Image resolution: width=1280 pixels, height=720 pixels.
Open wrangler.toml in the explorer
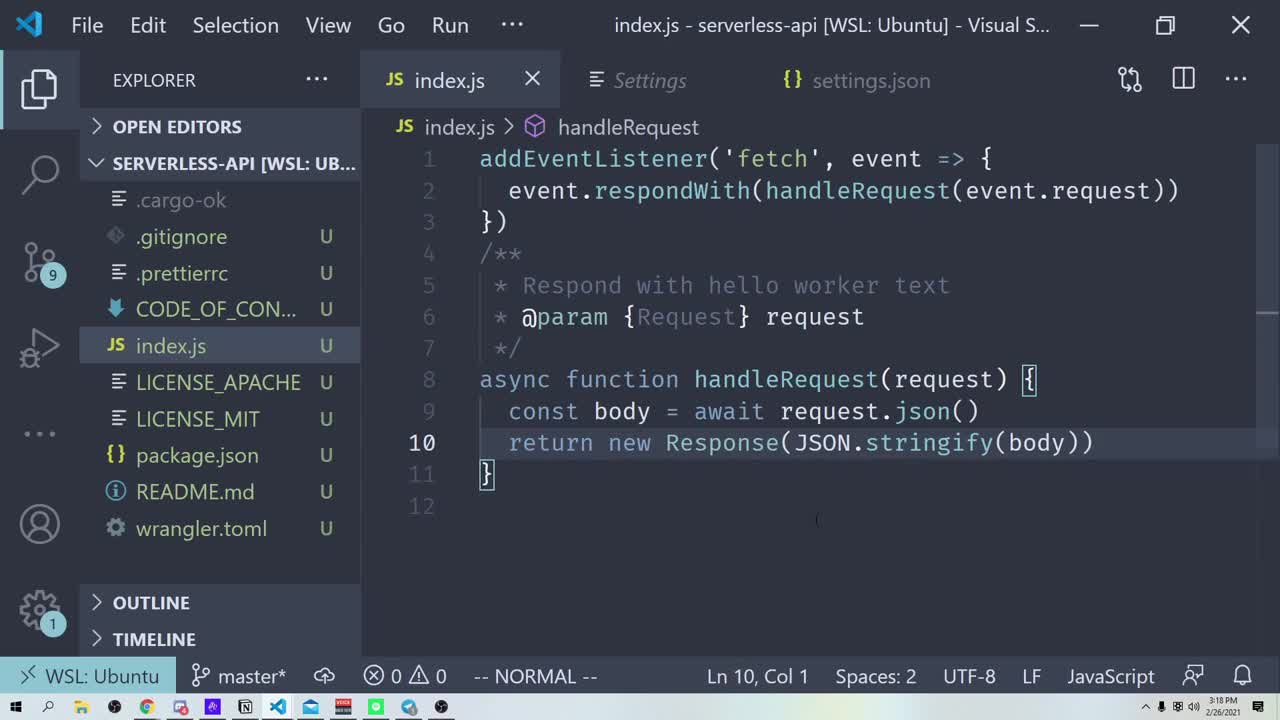point(201,528)
